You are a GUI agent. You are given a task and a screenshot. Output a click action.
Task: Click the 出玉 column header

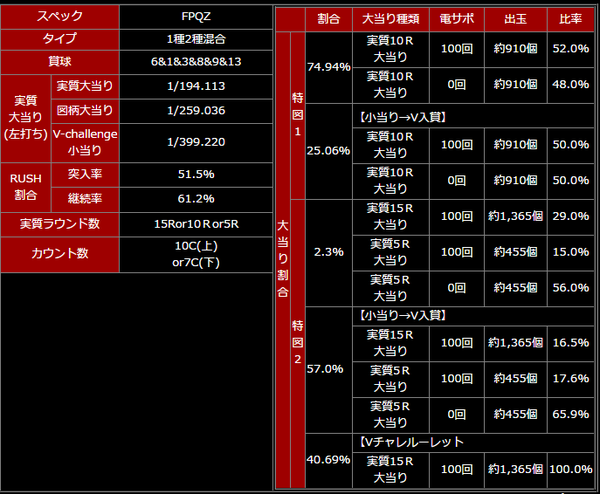pyautogui.click(x=516, y=19)
